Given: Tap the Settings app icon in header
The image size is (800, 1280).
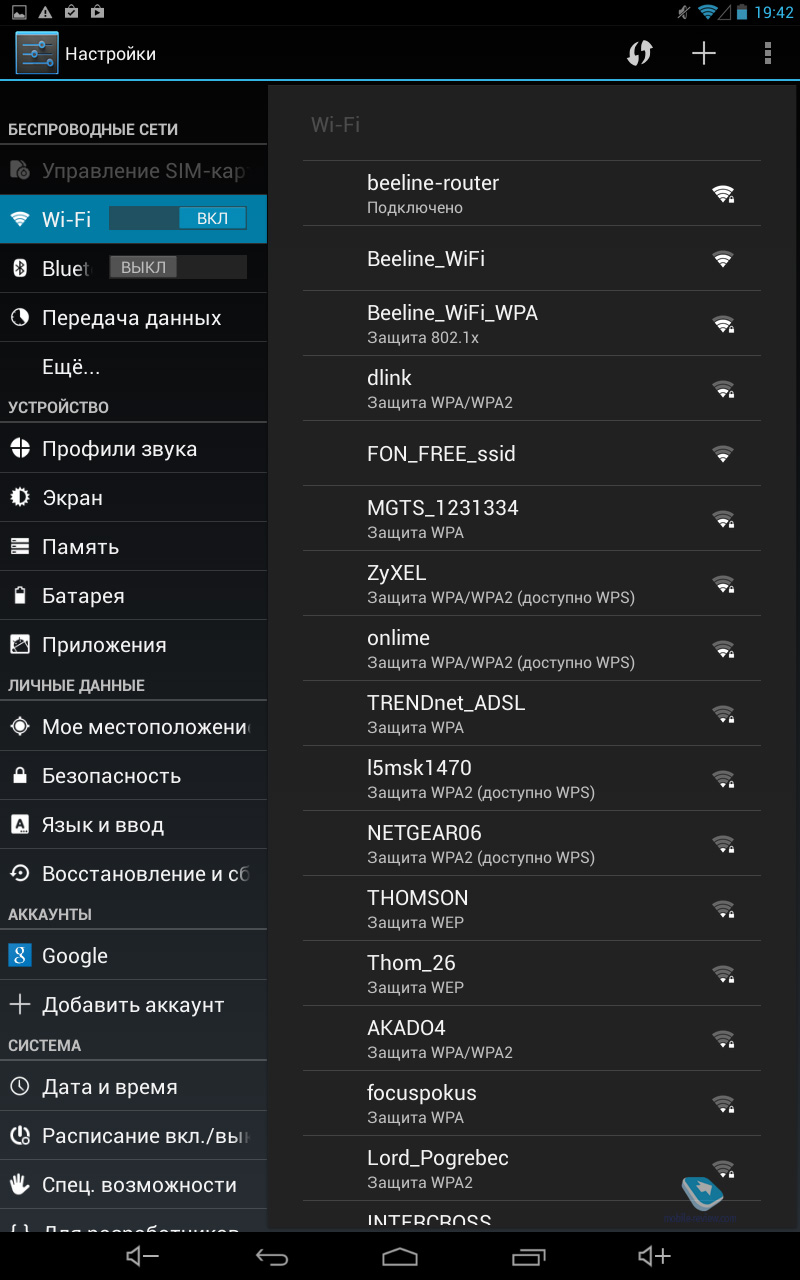Looking at the screenshot, I should coord(37,53).
